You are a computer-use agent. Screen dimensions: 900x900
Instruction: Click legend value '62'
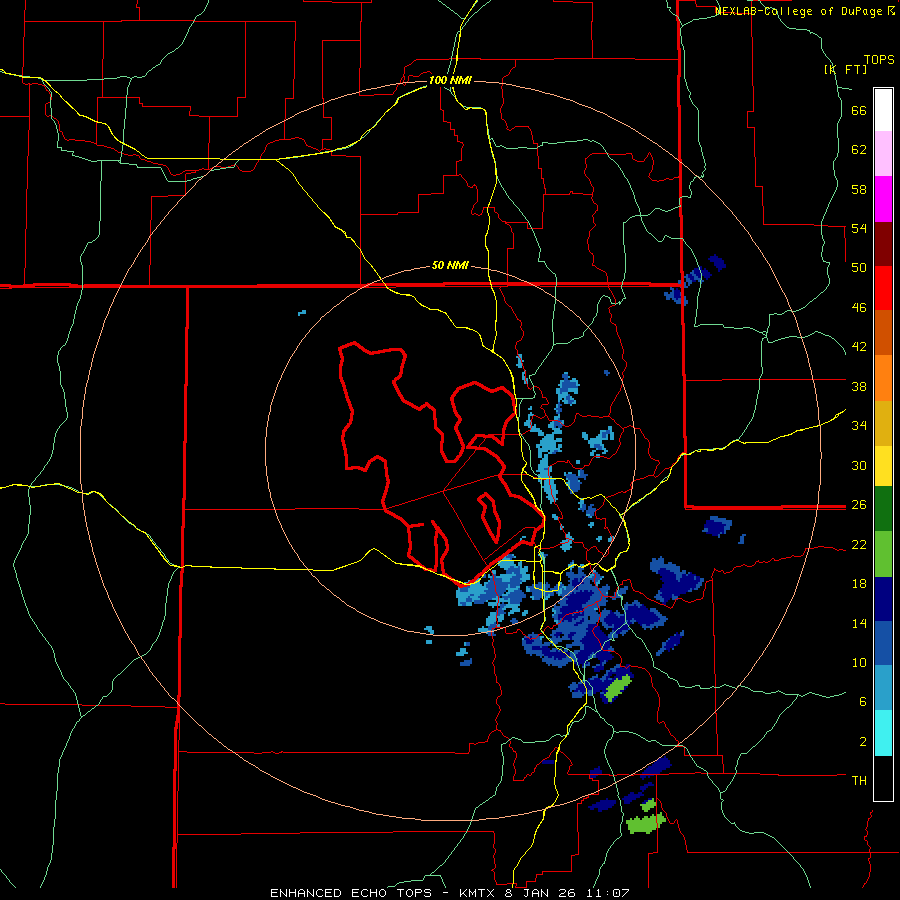pyautogui.click(x=859, y=150)
